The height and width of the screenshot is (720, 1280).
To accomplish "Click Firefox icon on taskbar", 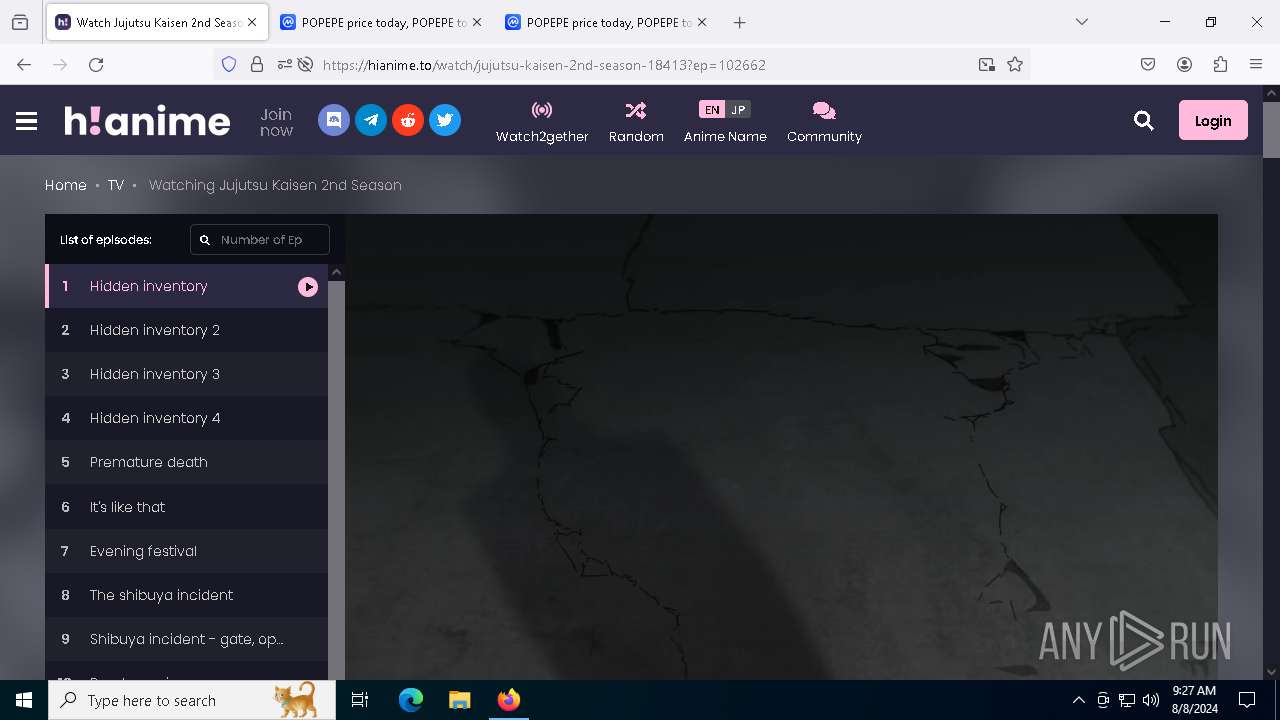I will (509, 700).
